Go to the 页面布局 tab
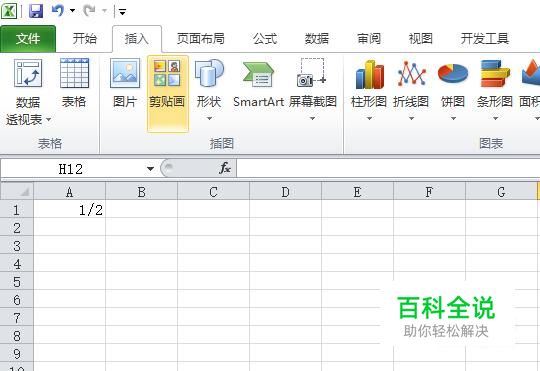Image resolution: width=540 pixels, height=371 pixels. pos(201,39)
